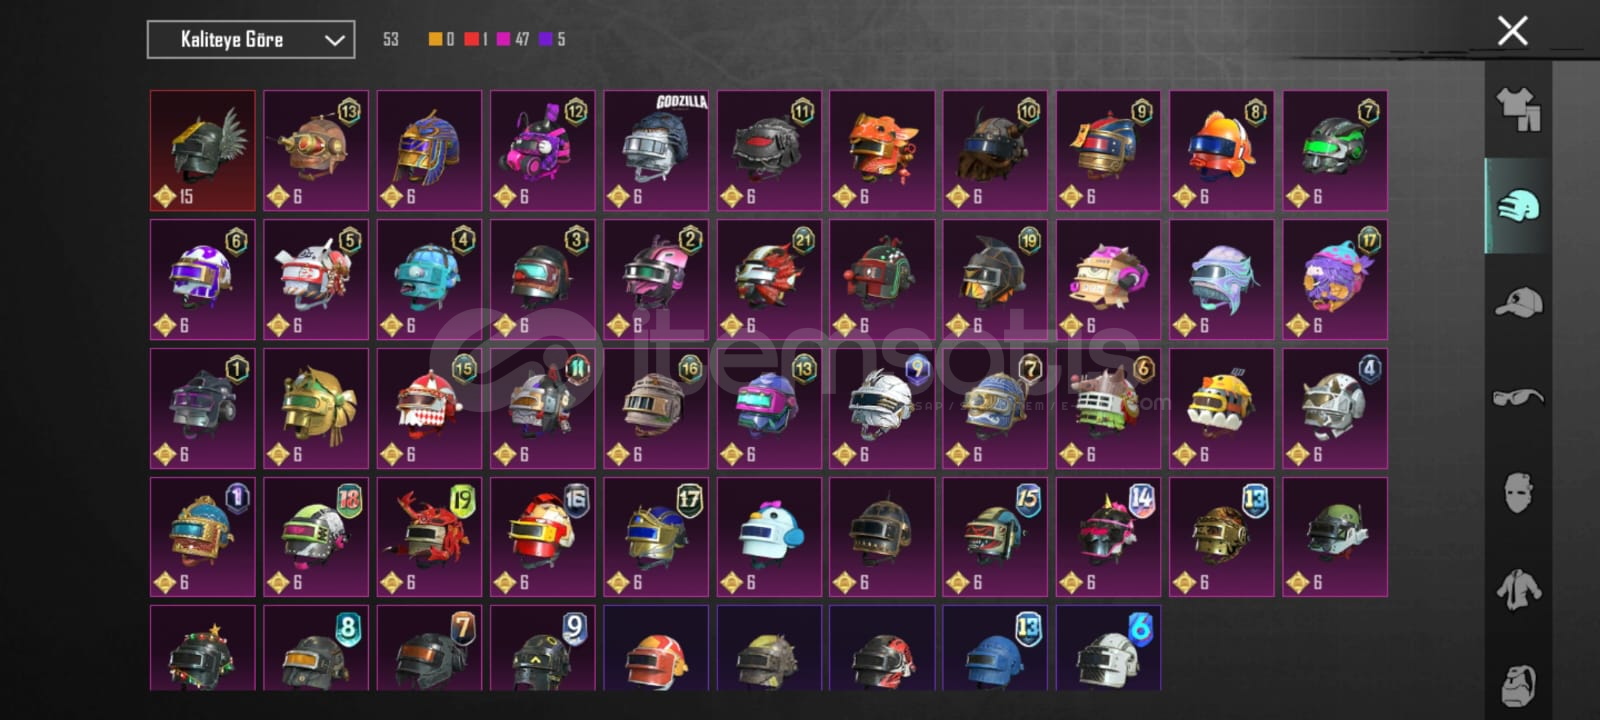Open the outfit sets category icon
Image resolution: width=1600 pixels, height=720 pixels.
pyautogui.click(x=1517, y=110)
